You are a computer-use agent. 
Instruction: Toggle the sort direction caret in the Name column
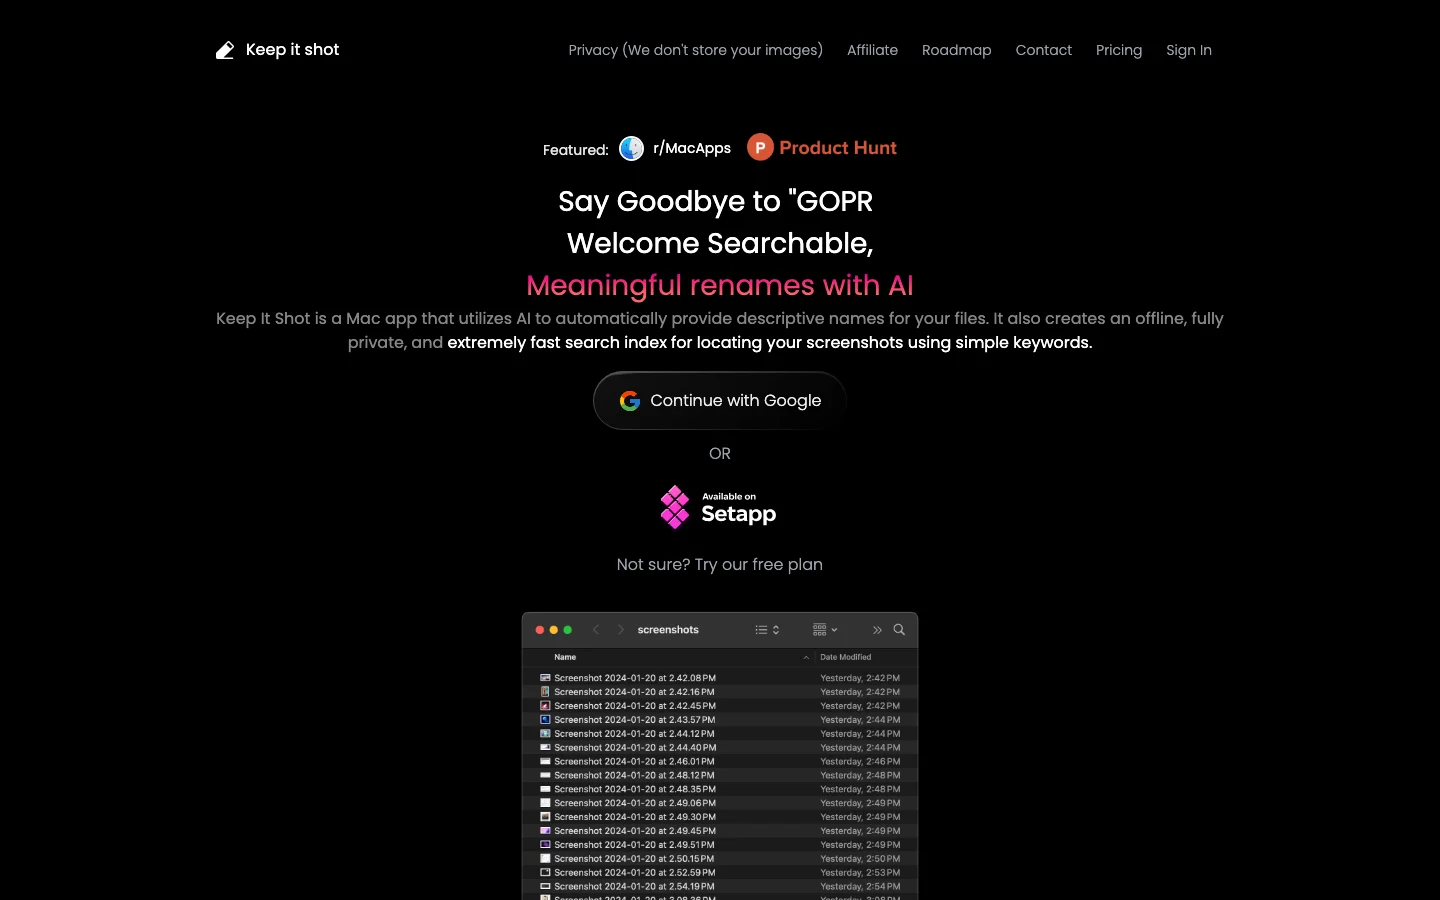pyautogui.click(x=806, y=657)
